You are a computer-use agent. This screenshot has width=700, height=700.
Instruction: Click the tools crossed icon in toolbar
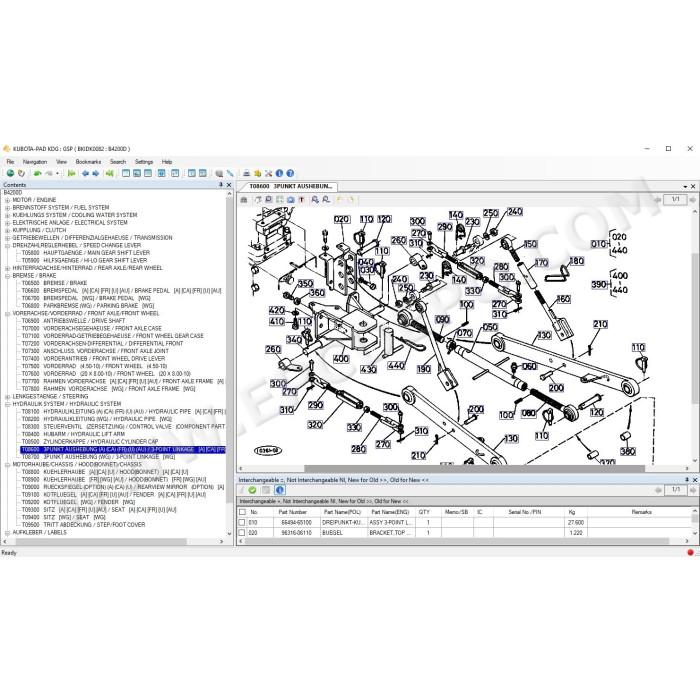click(268, 173)
